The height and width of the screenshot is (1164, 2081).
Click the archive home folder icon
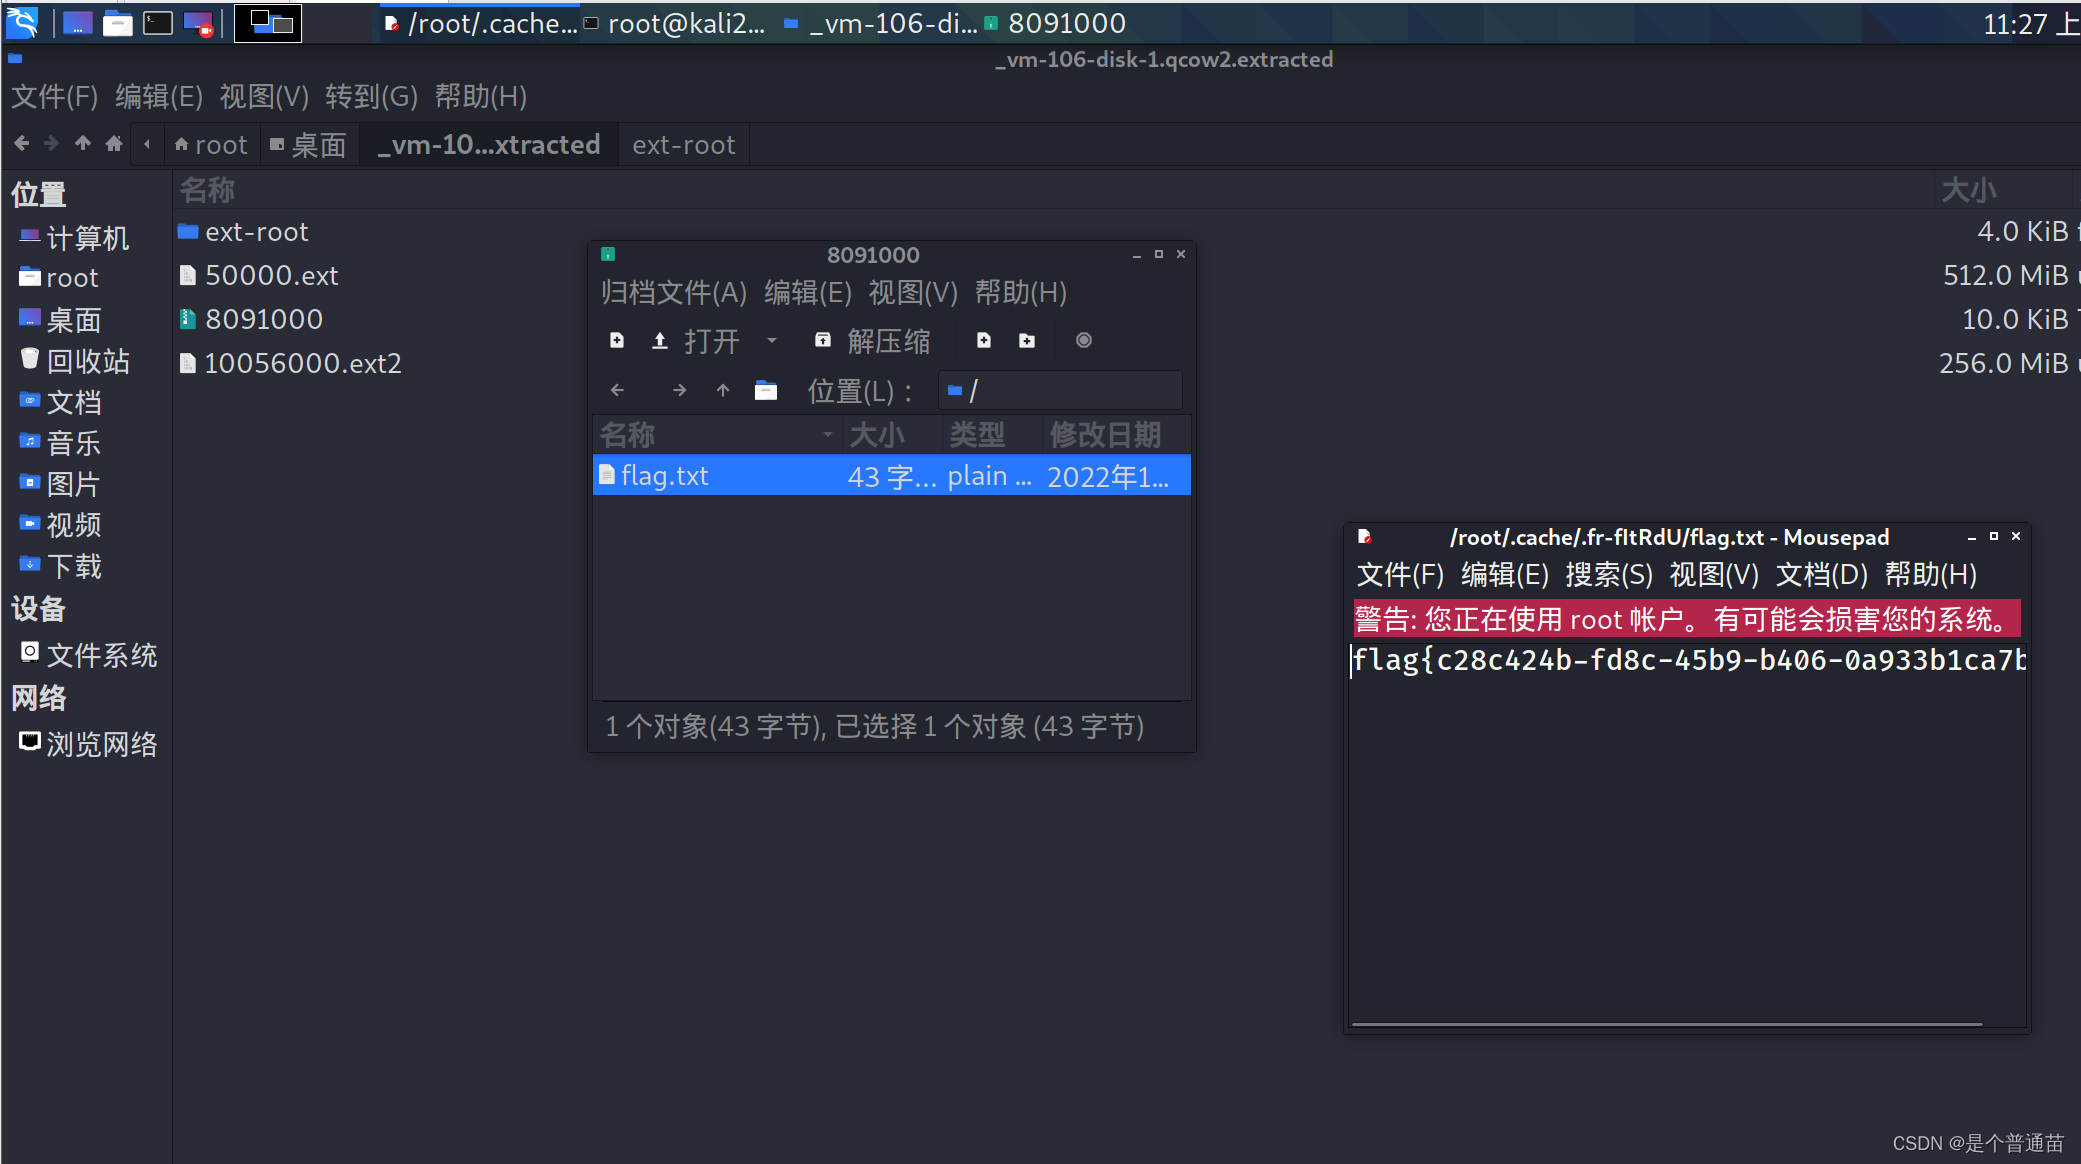click(x=766, y=390)
